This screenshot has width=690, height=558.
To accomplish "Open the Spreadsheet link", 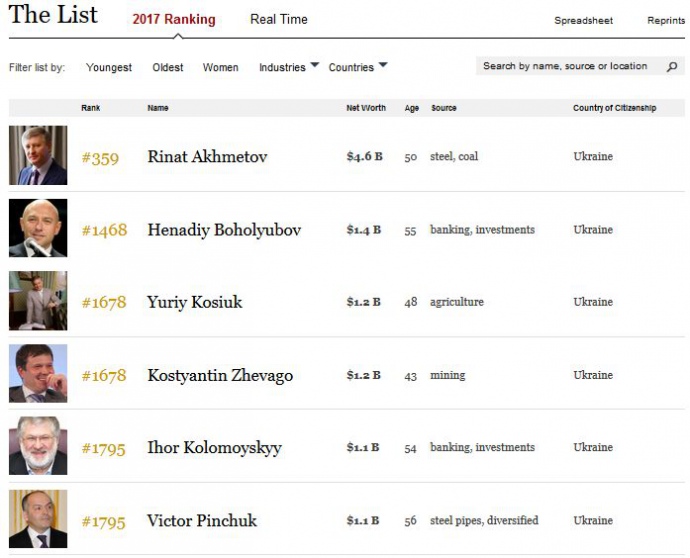I will coord(584,21).
